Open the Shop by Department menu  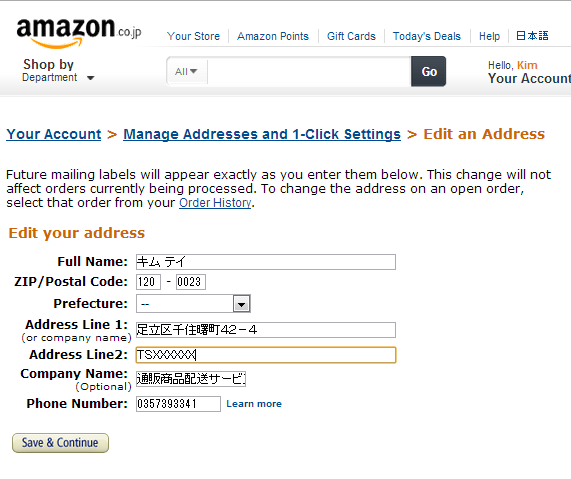point(58,71)
